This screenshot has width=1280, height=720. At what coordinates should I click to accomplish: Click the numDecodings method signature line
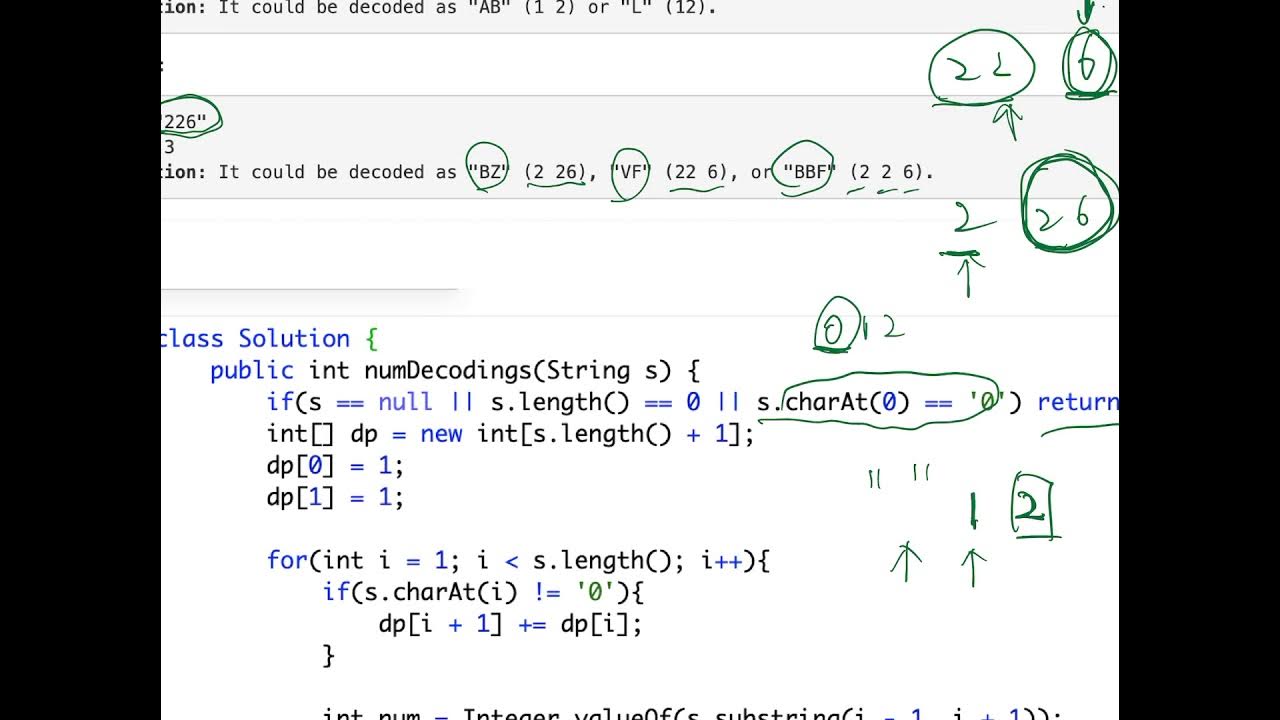(455, 371)
